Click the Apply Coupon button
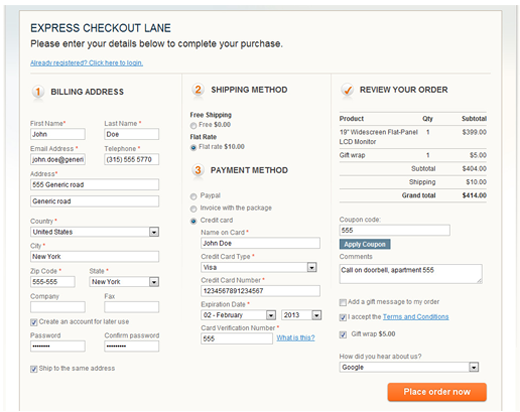The width and height of the screenshot is (520, 412). [365, 244]
